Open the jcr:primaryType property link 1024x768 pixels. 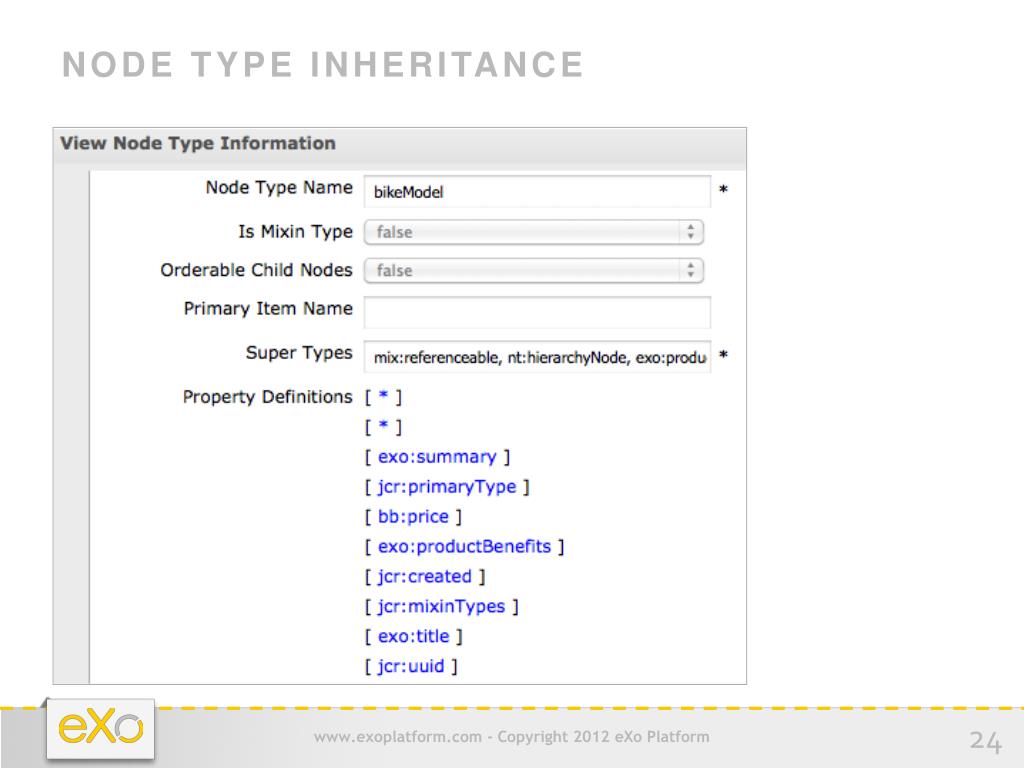447,487
